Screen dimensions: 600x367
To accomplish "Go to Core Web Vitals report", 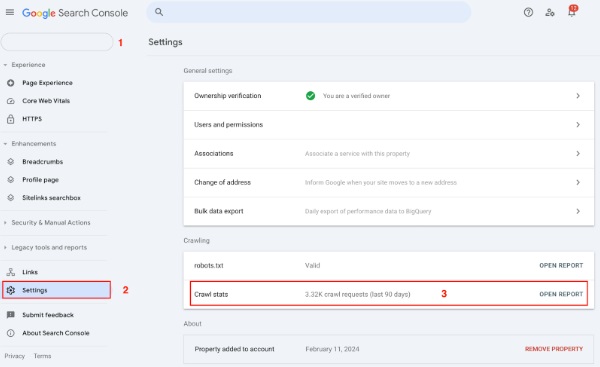I will coord(46,101).
